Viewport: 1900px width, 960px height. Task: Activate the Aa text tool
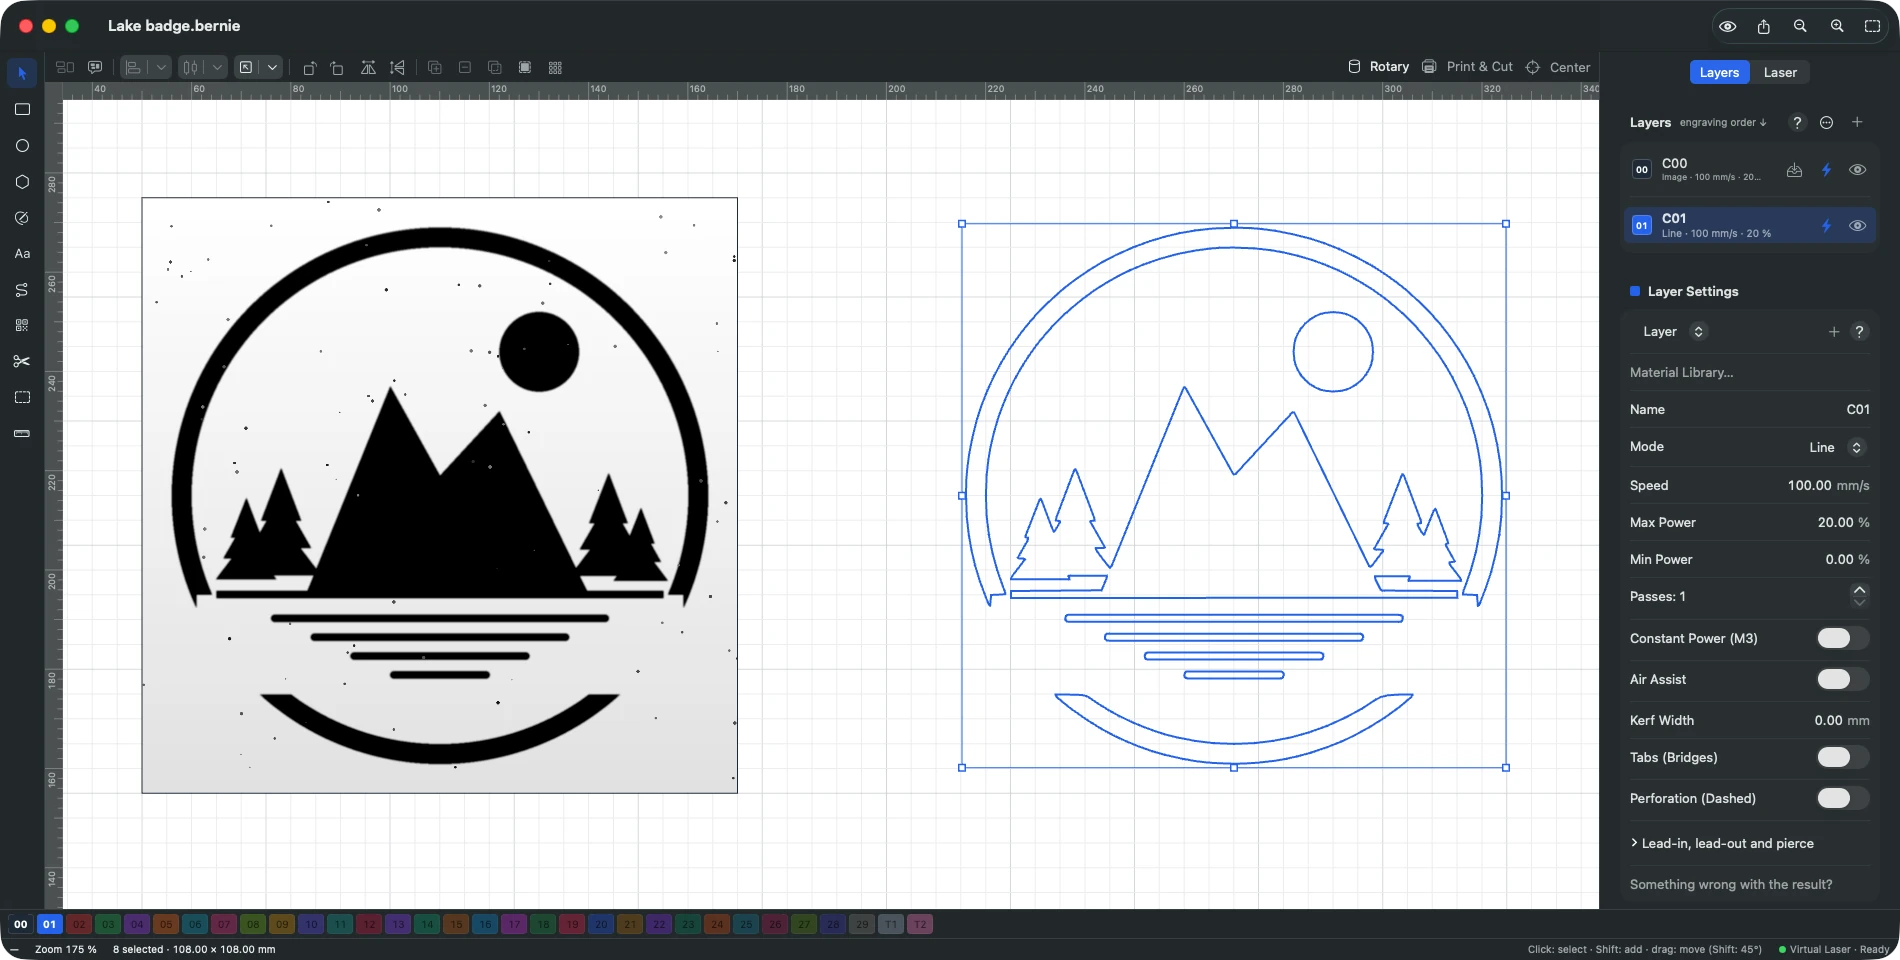click(x=22, y=253)
